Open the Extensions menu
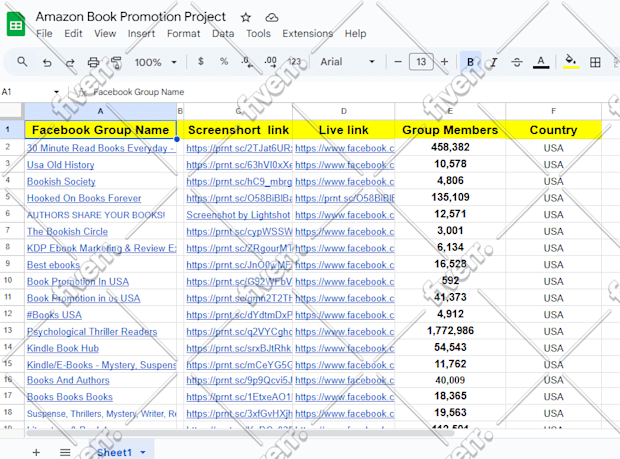The image size is (620, 459). [308, 34]
